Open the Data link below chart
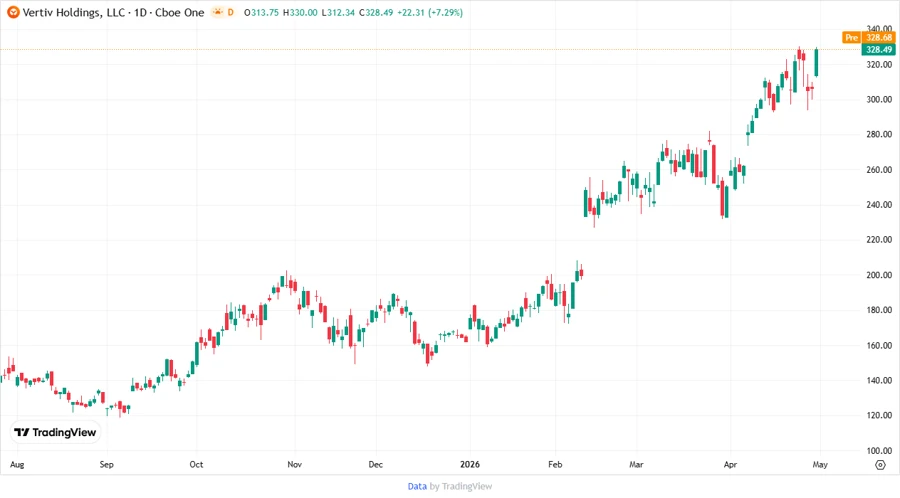The height and width of the screenshot is (498, 900). (417, 486)
